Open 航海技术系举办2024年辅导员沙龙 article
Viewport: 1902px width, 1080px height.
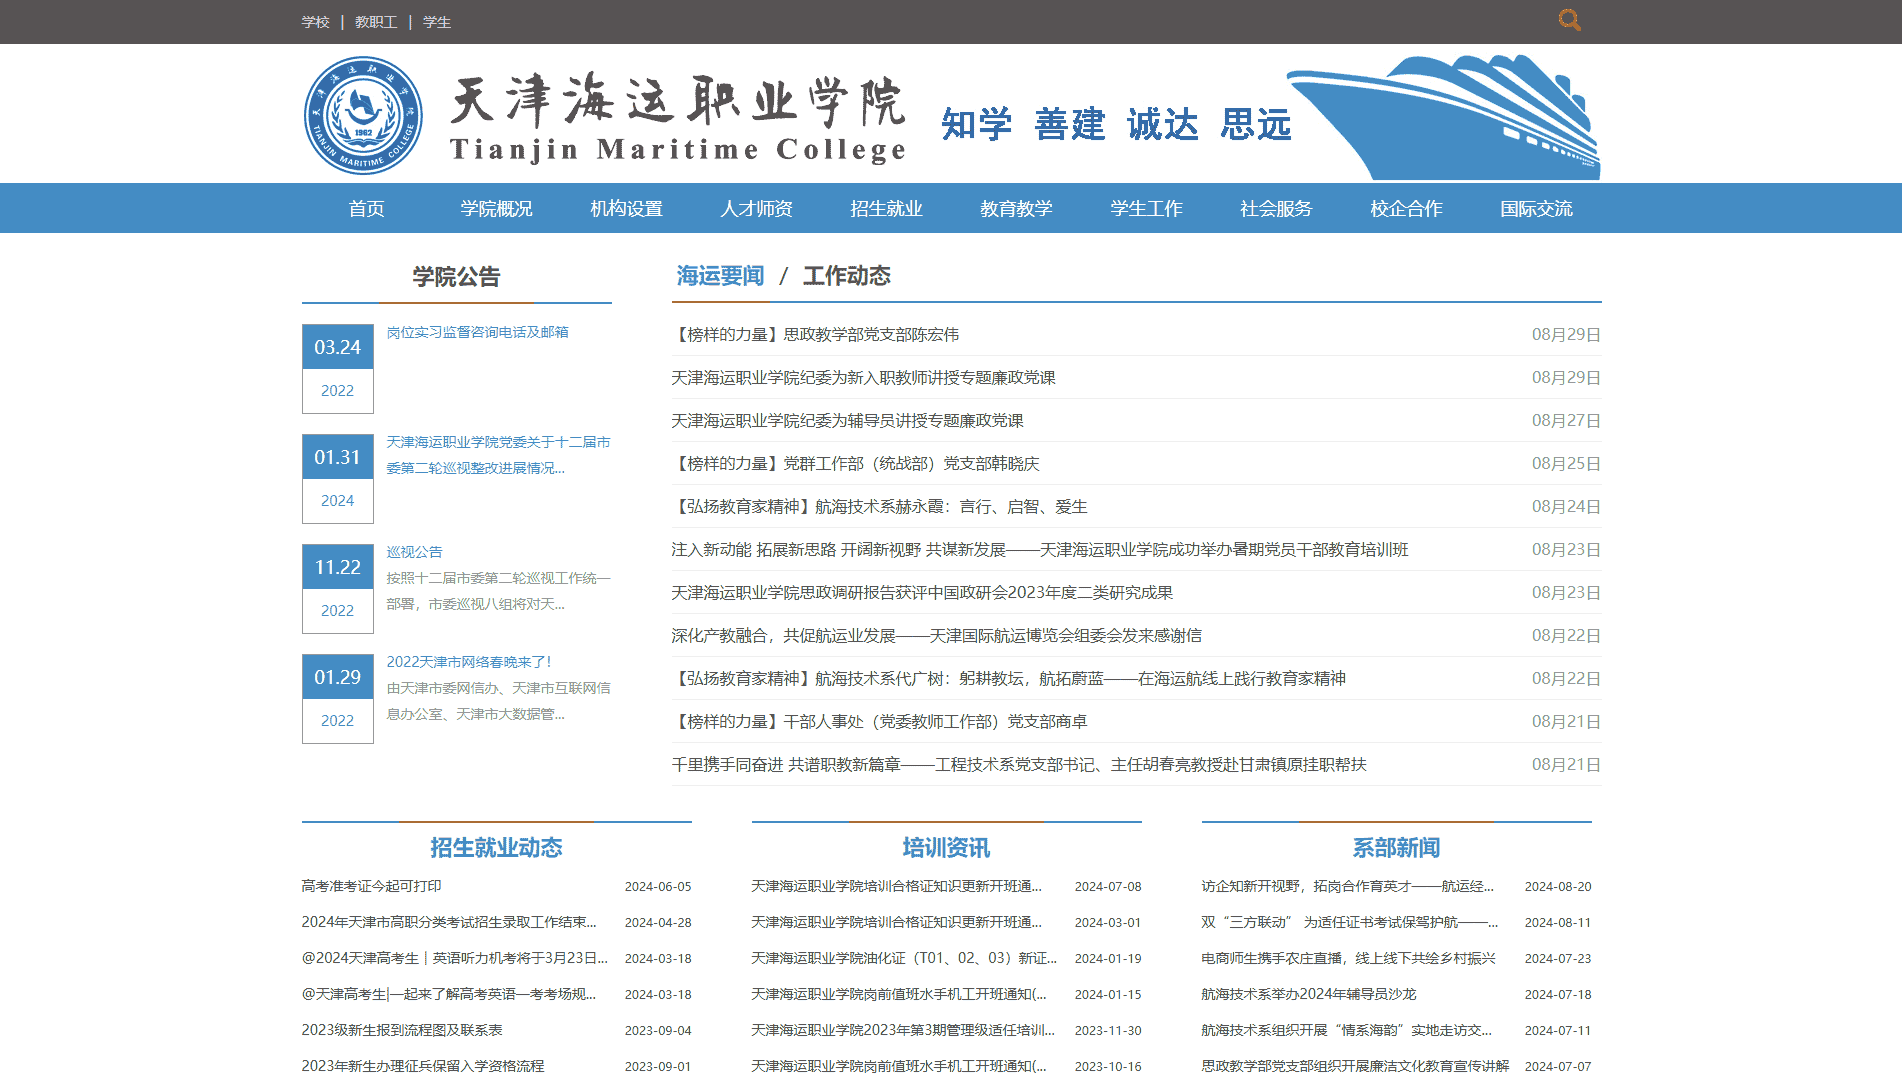1309,994
